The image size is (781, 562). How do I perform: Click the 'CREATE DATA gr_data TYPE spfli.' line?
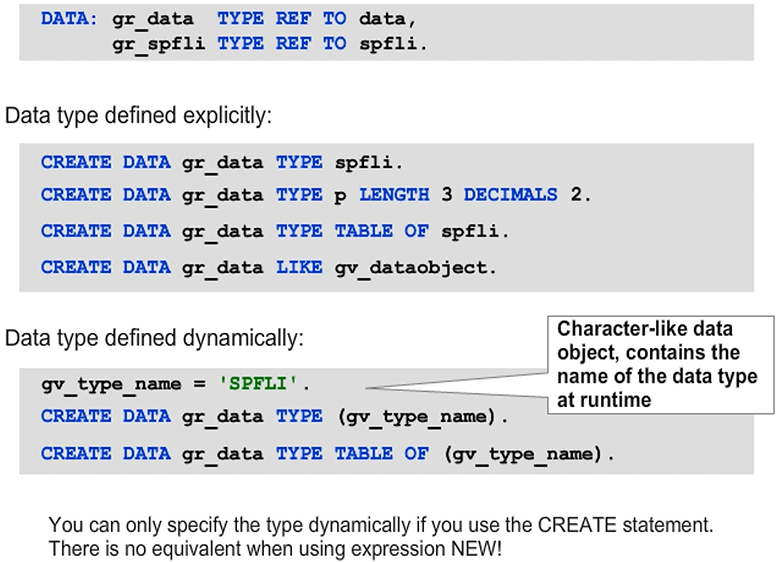(x=222, y=162)
